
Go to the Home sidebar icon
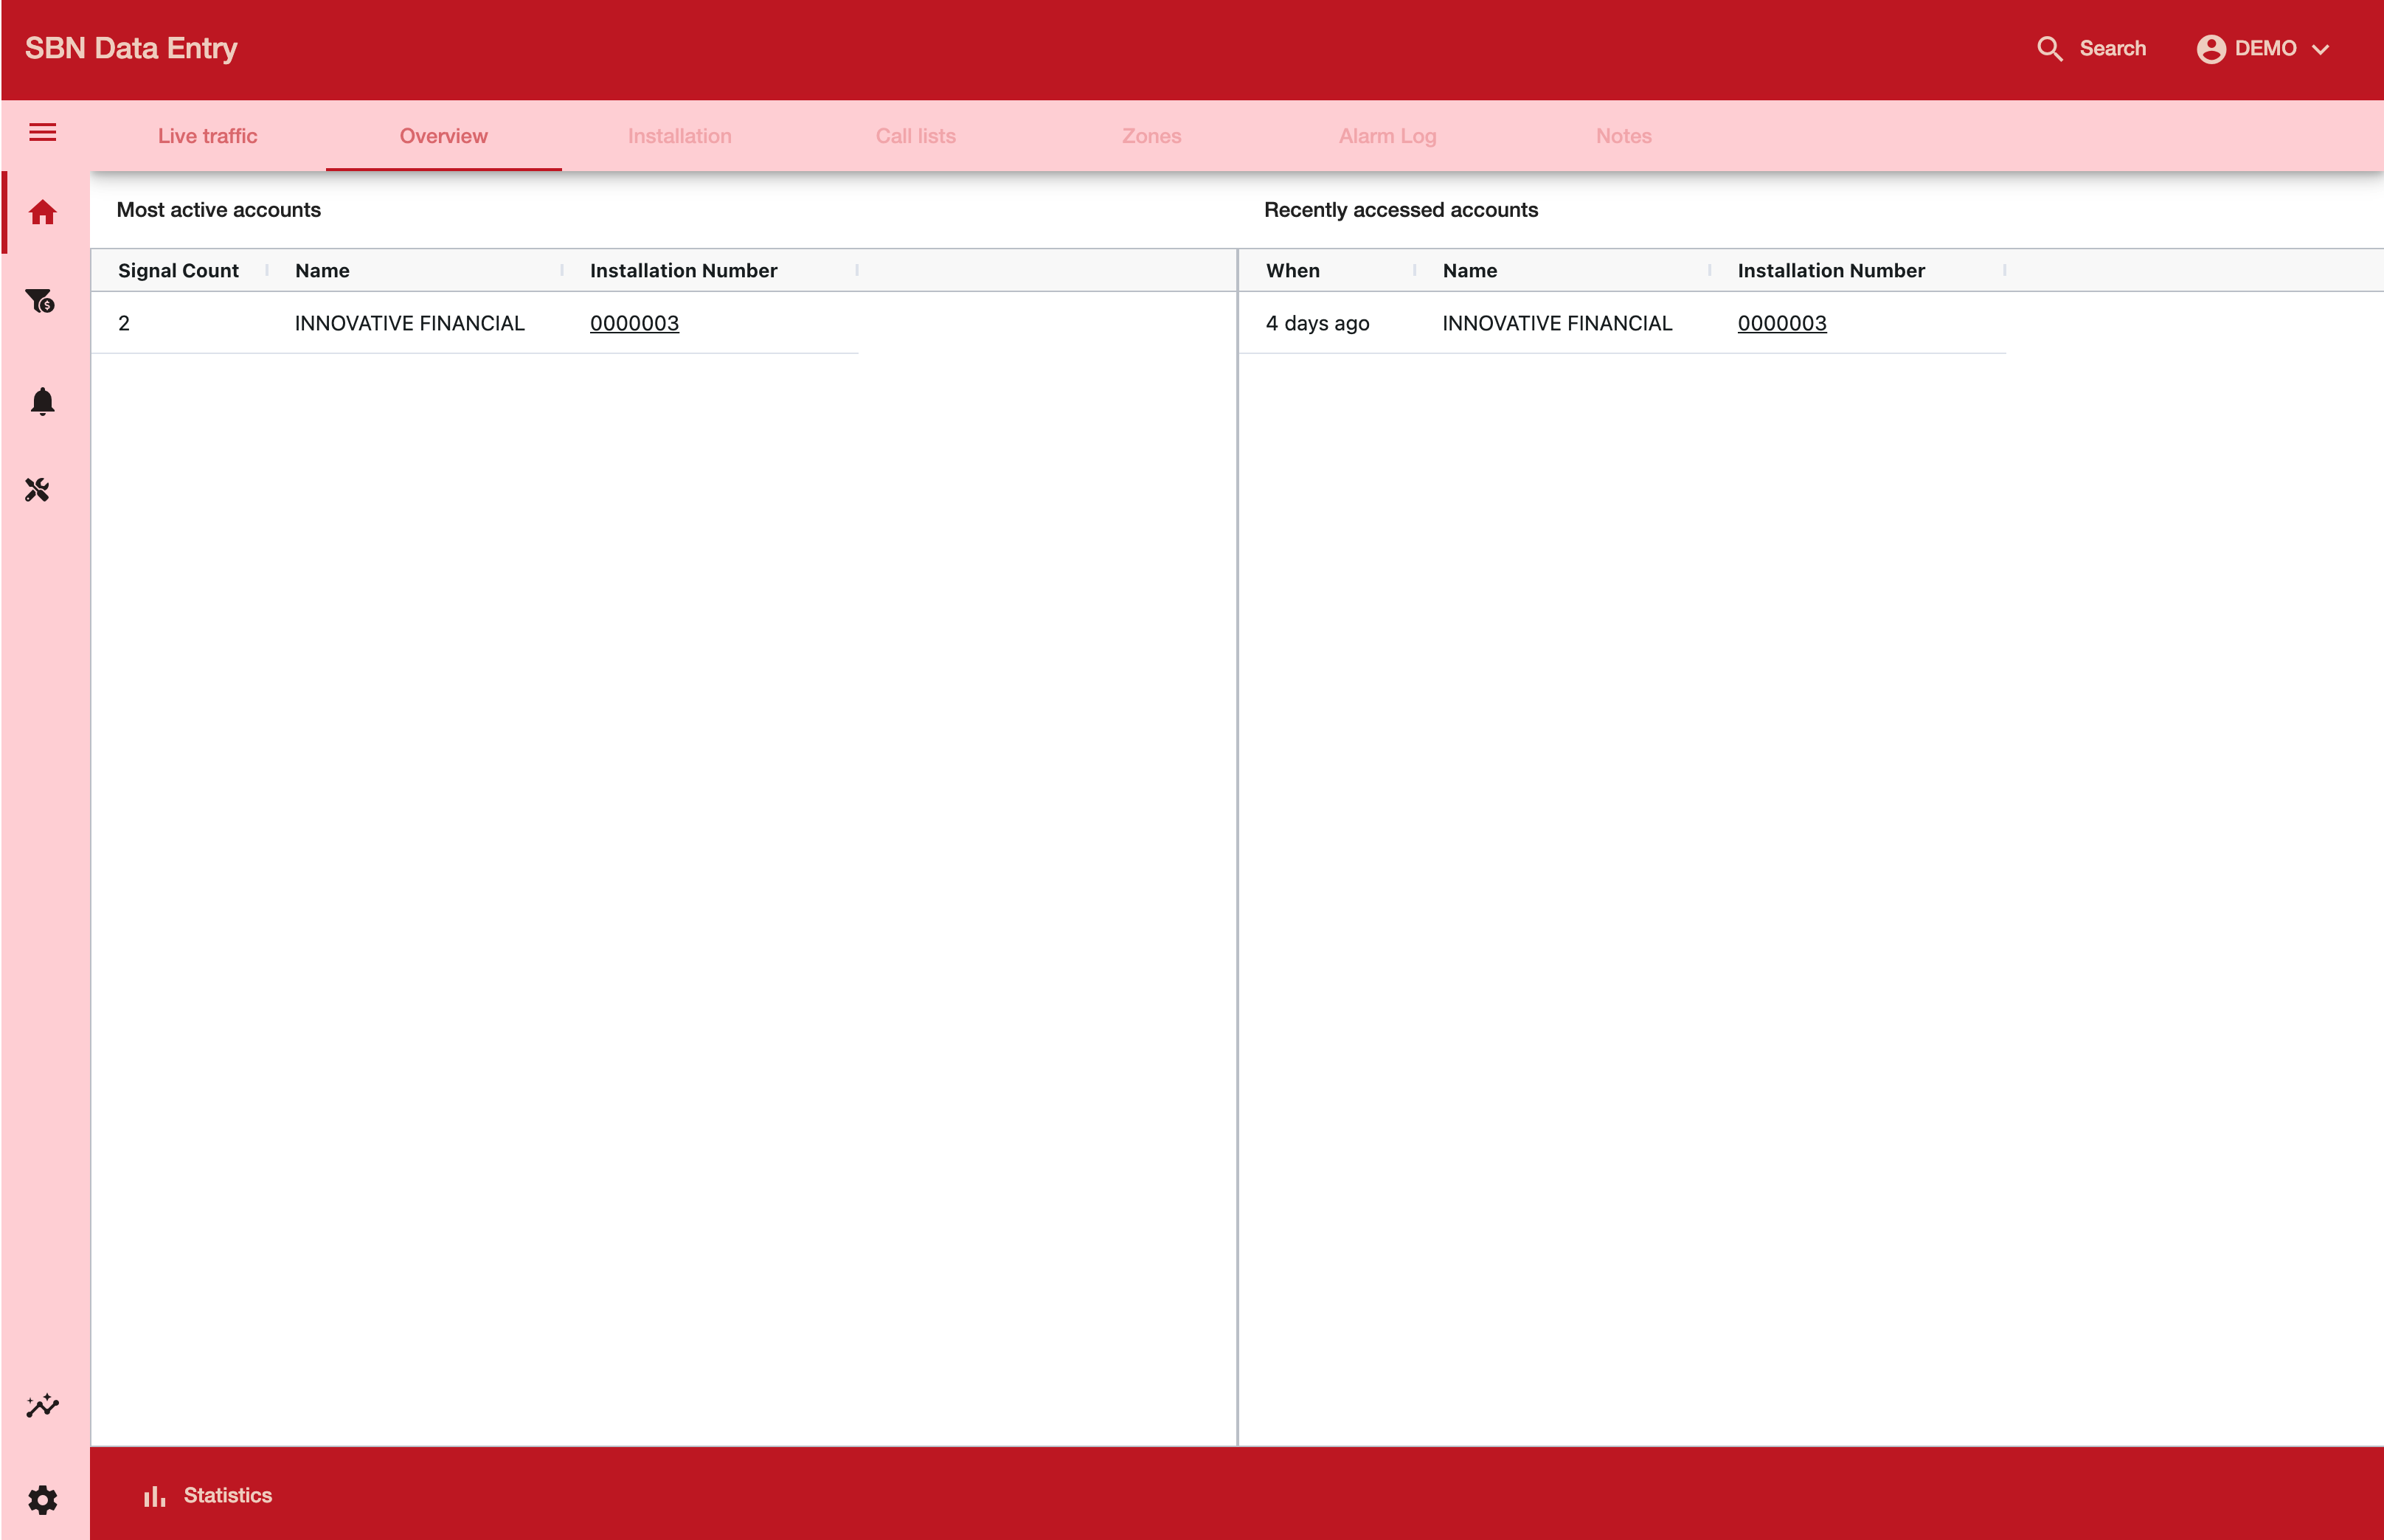tap(42, 212)
